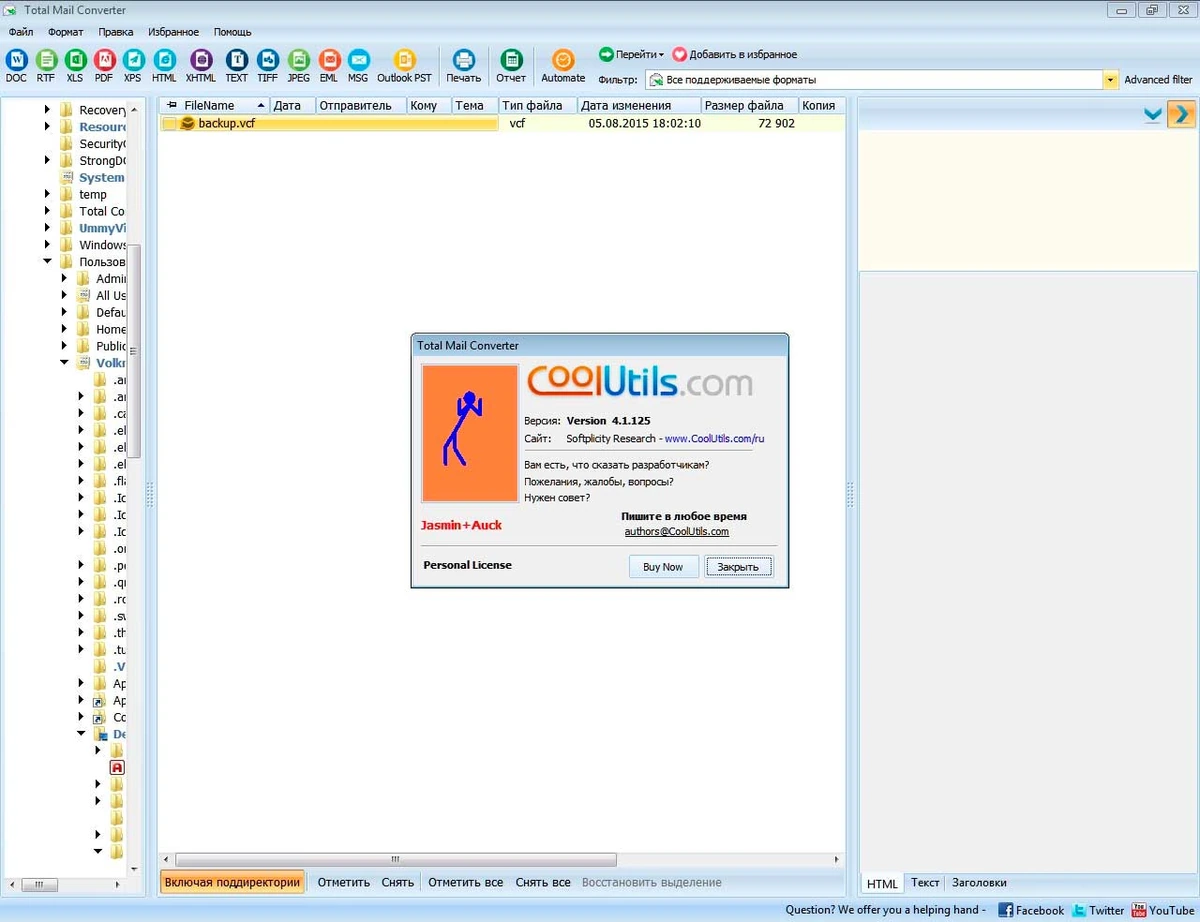Open YouTube link in status bar
1200x922 pixels.
1163,910
